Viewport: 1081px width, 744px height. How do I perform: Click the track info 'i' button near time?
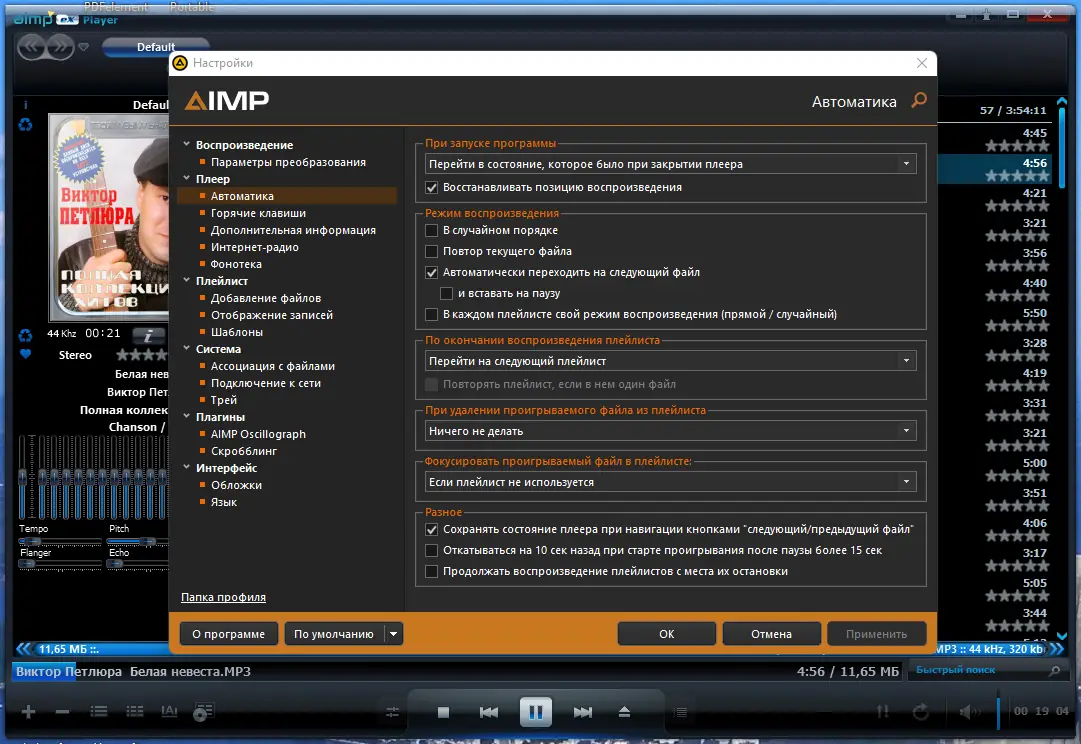(148, 336)
